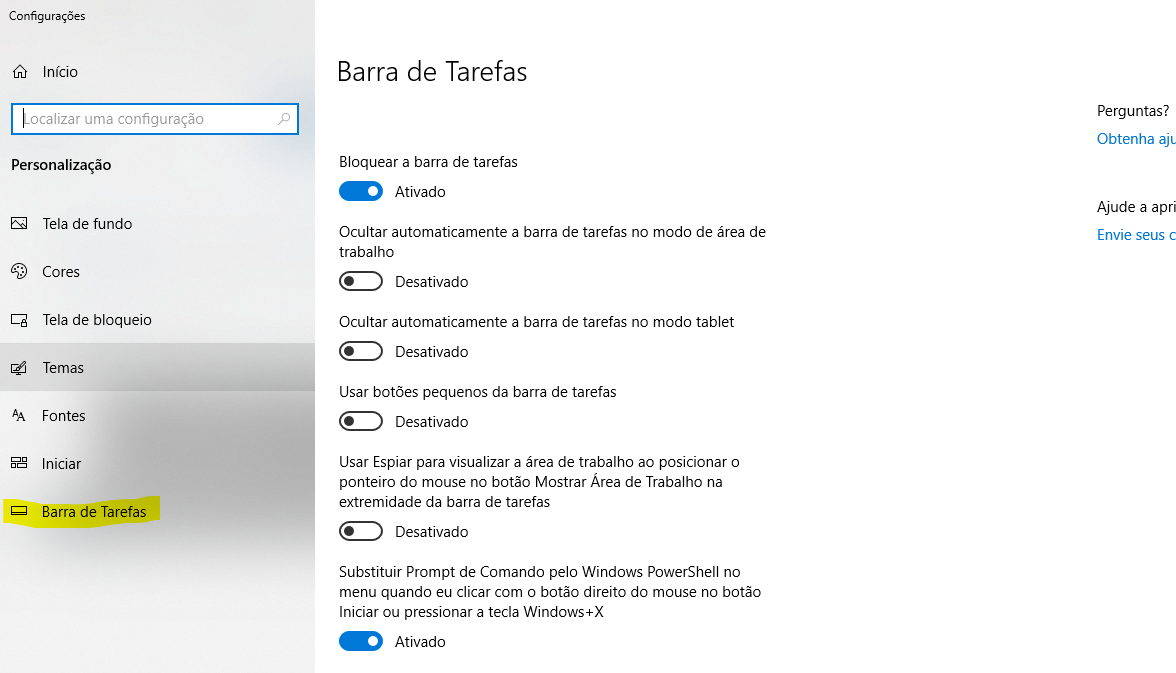
Task: Click the Início home icon
Action: (20, 72)
